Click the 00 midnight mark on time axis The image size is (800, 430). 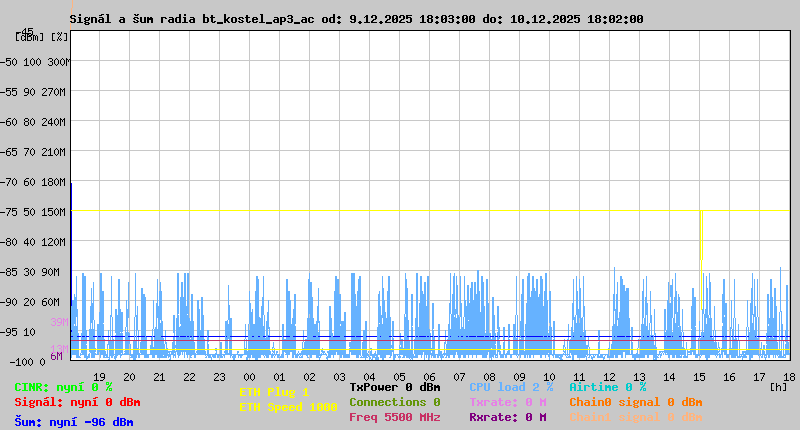click(x=250, y=377)
